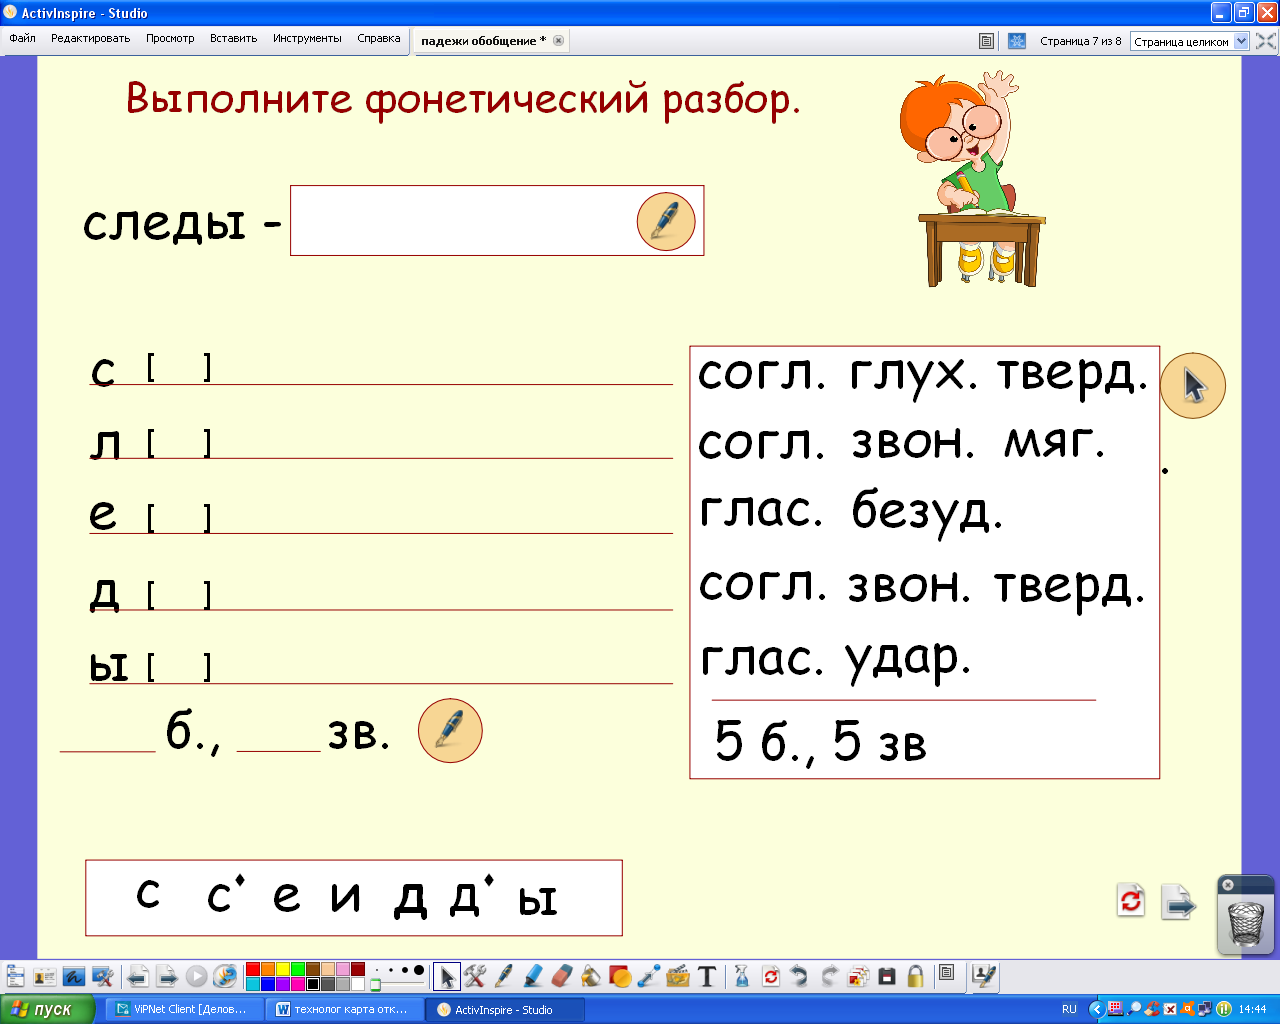Open the Insert Media clapperboard tool
The height and width of the screenshot is (1024, 1280).
(x=678, y=976)
